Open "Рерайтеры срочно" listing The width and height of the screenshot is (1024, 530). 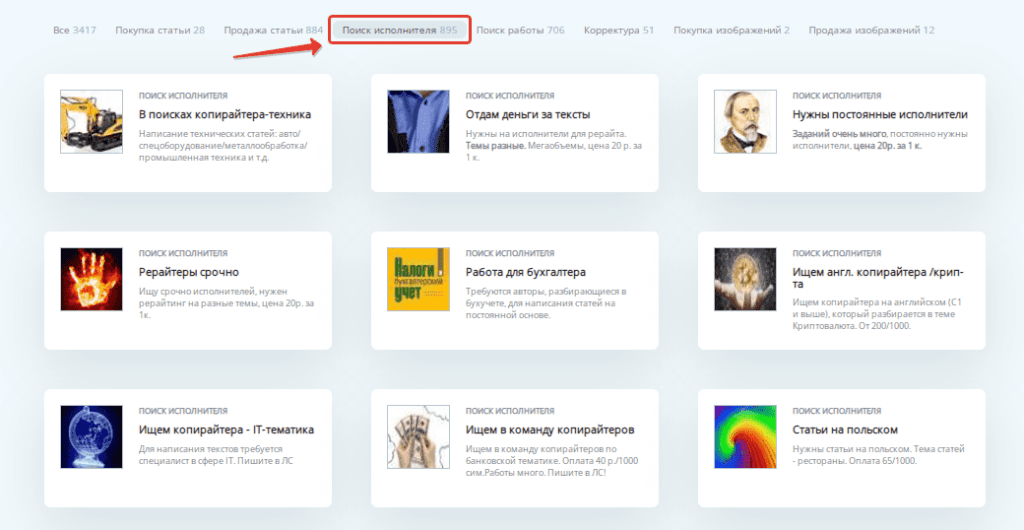click(x=189, y=272)
